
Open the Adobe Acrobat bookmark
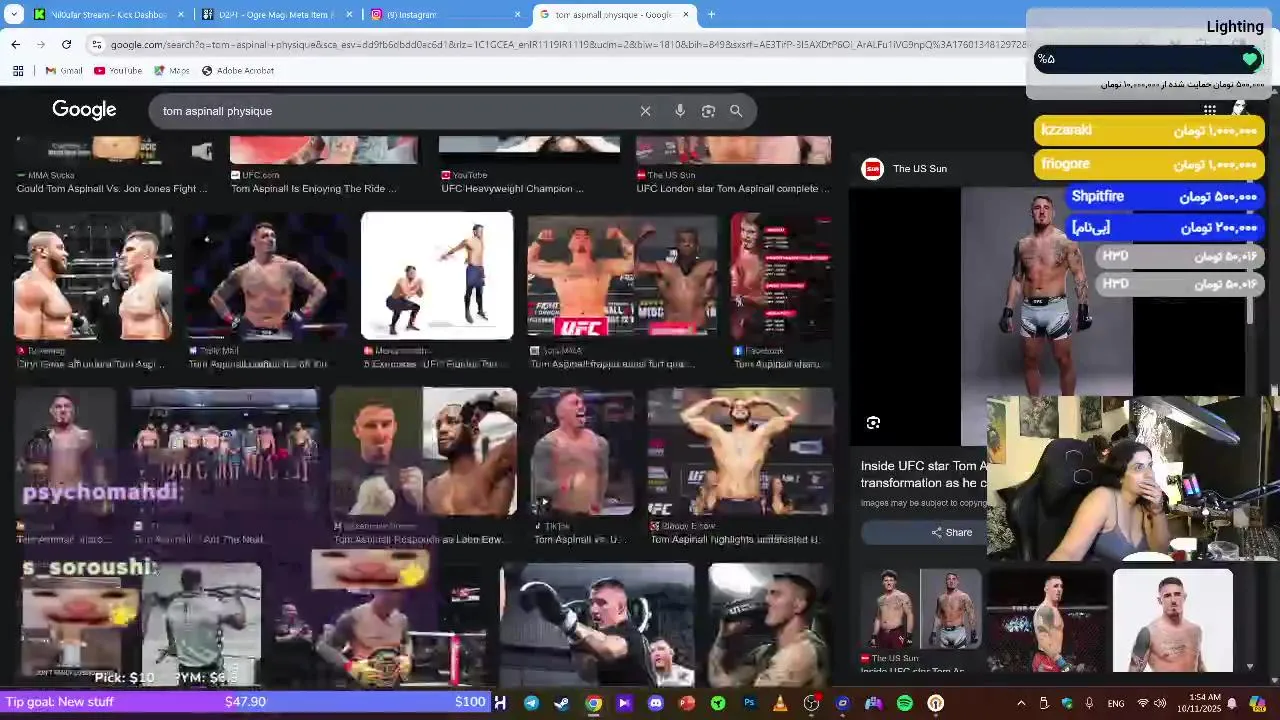pos(238,70)
